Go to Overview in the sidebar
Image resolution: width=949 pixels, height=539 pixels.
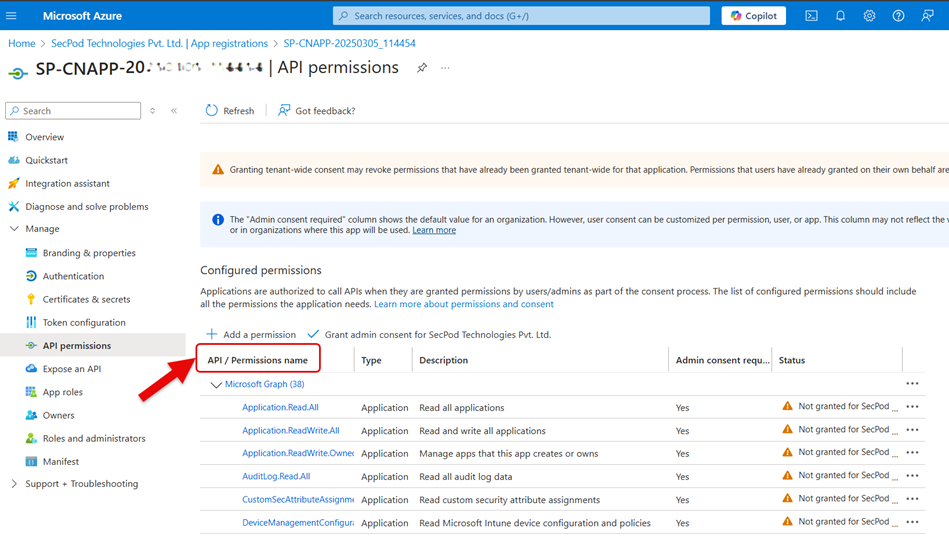tap(44, 137)
